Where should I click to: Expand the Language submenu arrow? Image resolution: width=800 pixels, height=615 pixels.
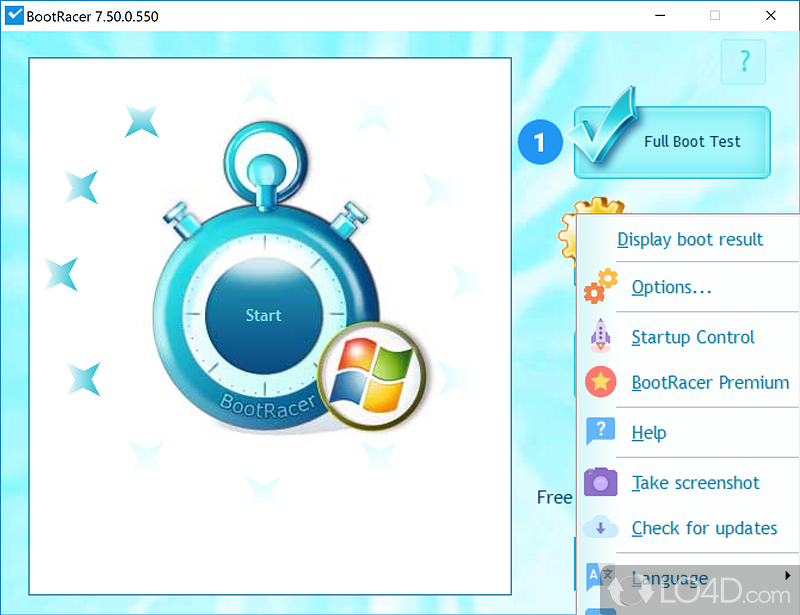tap(788, 576)
